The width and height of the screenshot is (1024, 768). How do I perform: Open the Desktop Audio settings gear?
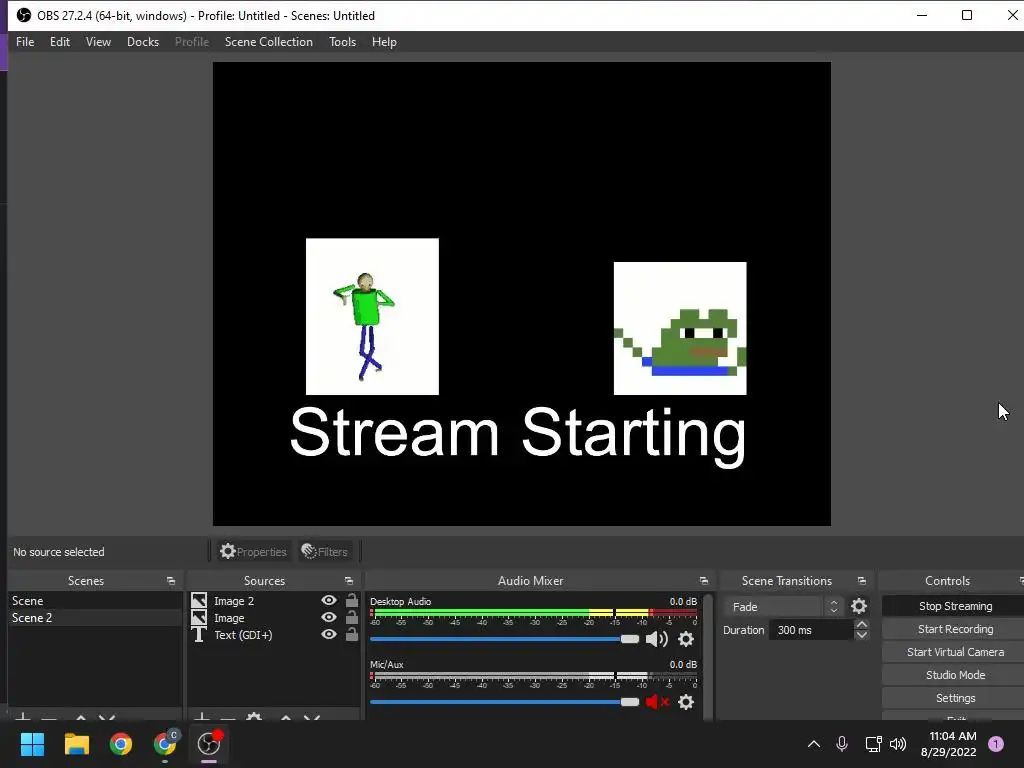(686, 639)
